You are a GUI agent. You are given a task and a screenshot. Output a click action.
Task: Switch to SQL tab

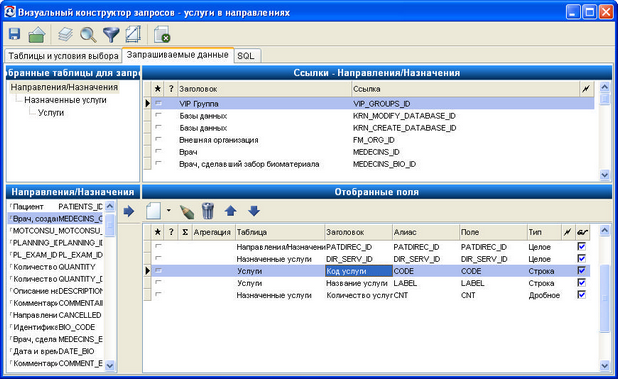248,56
